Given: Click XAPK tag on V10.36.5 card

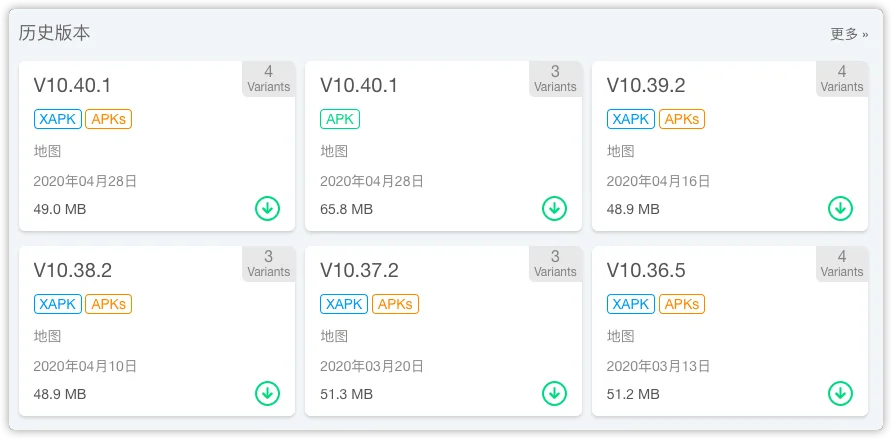Looking at the screenshot, I should click(x=631, y=304).
